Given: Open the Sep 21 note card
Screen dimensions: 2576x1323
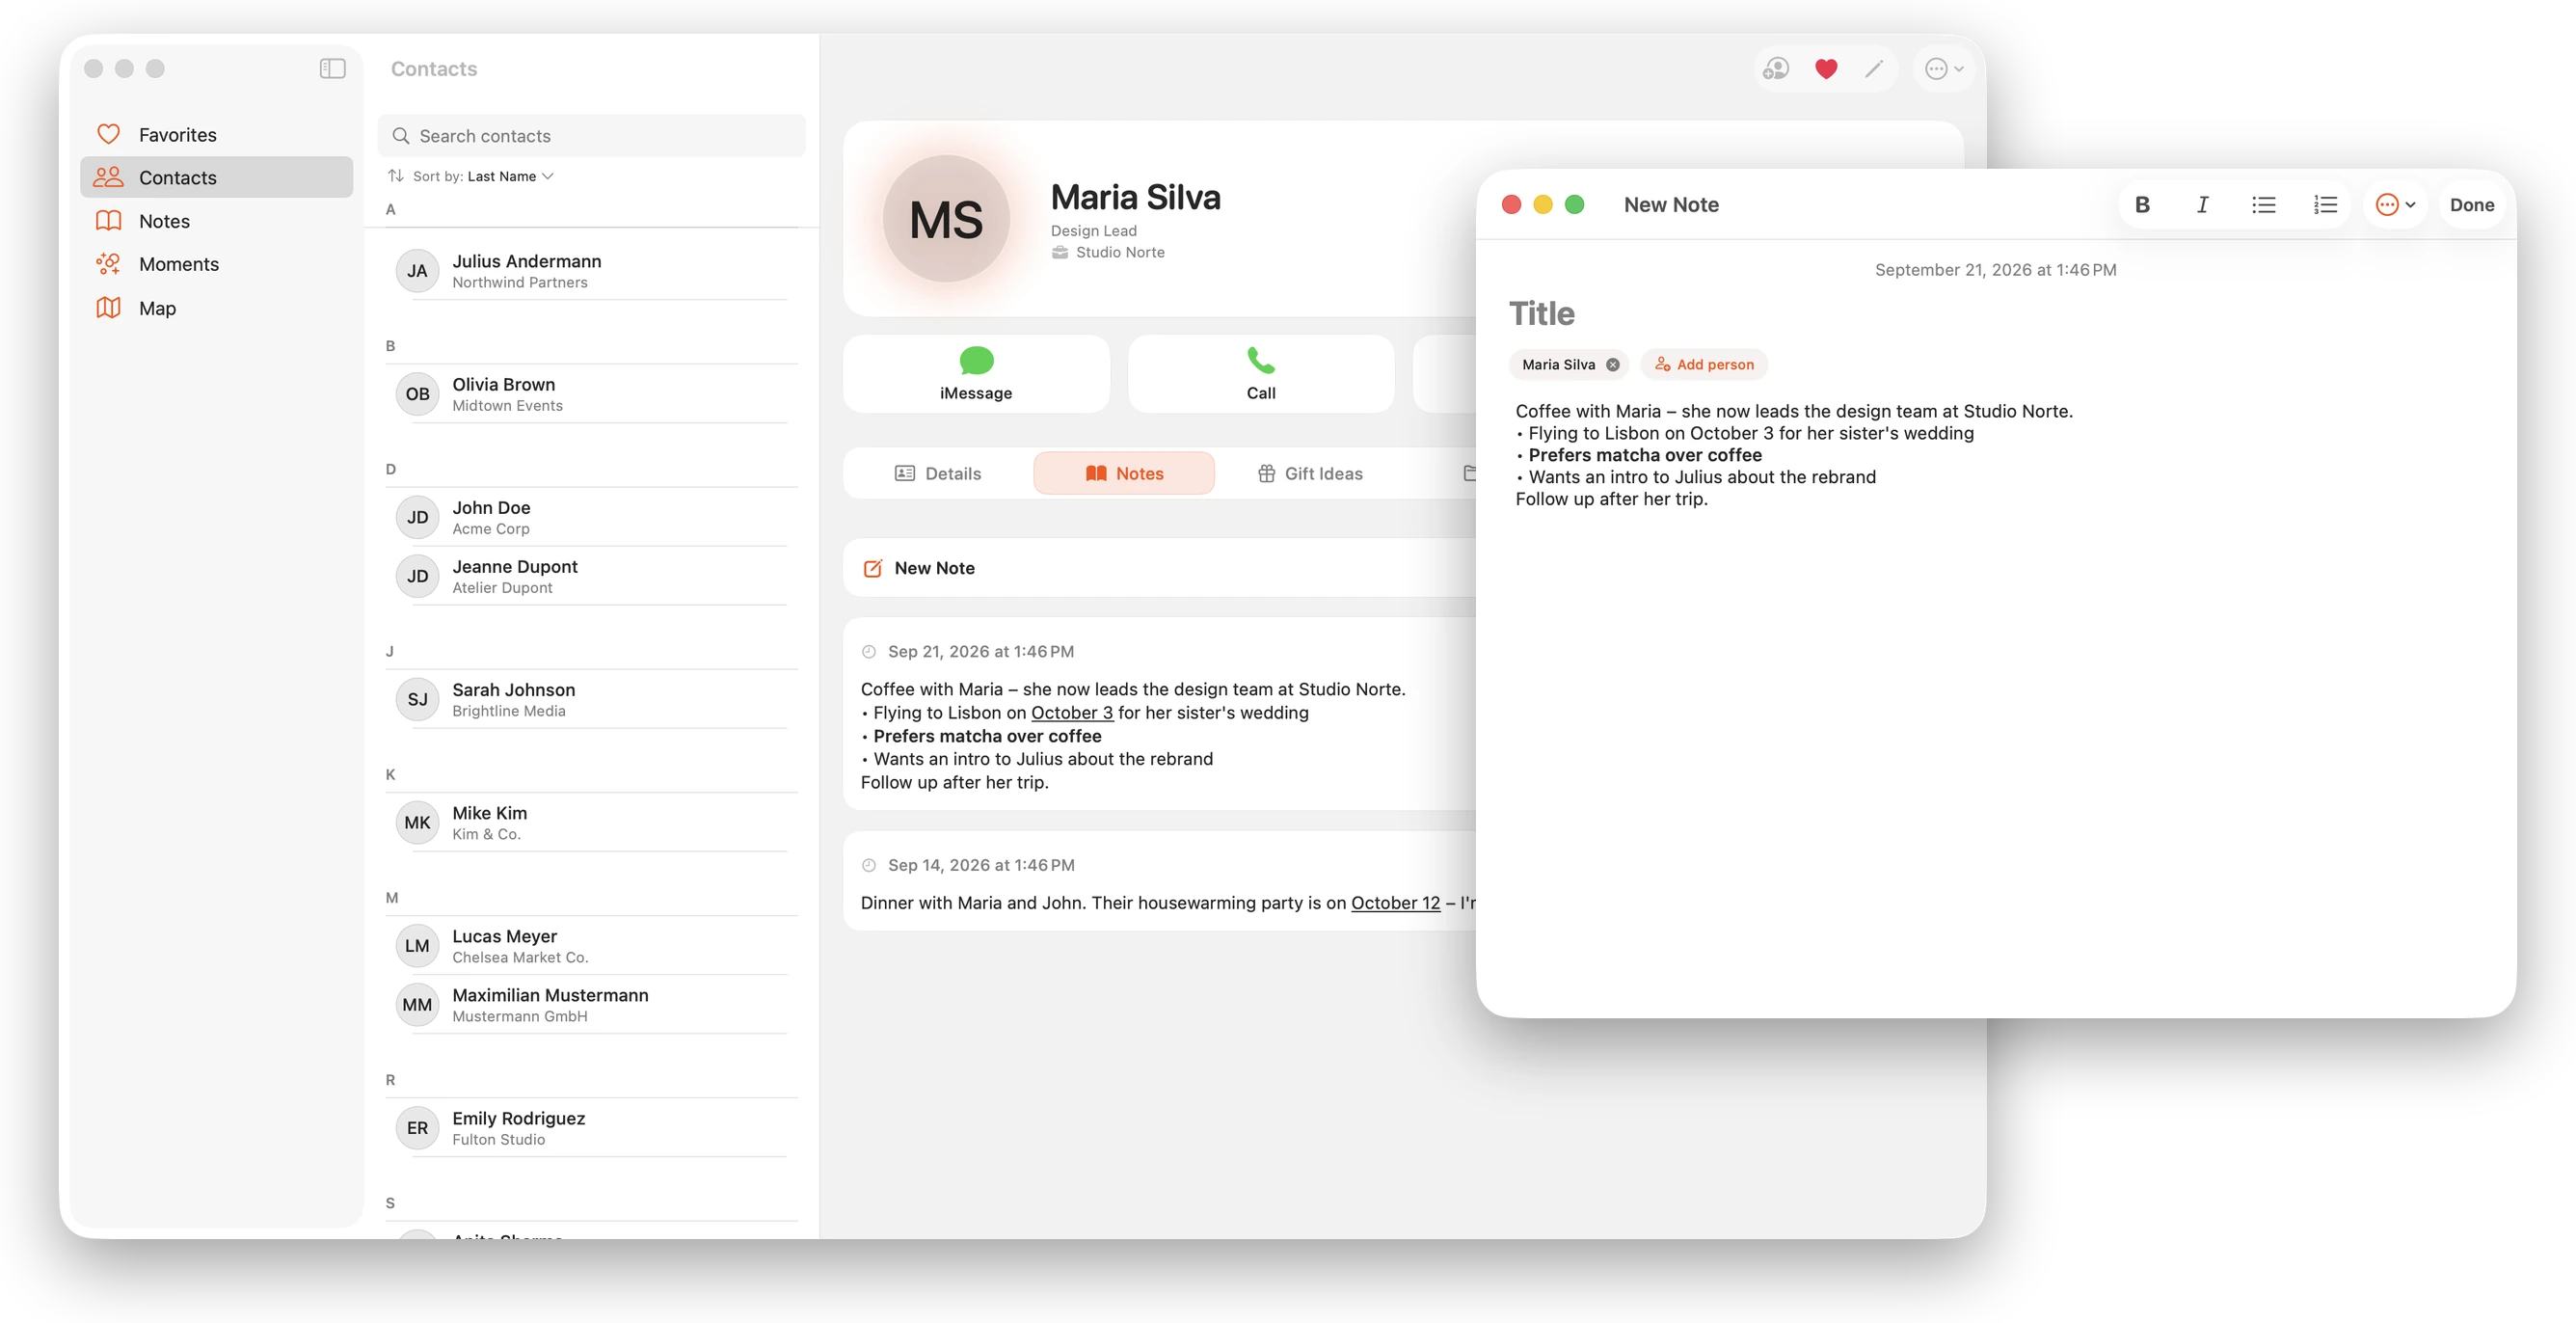Looking at the screenshot, I should [x=1160, y=714].
